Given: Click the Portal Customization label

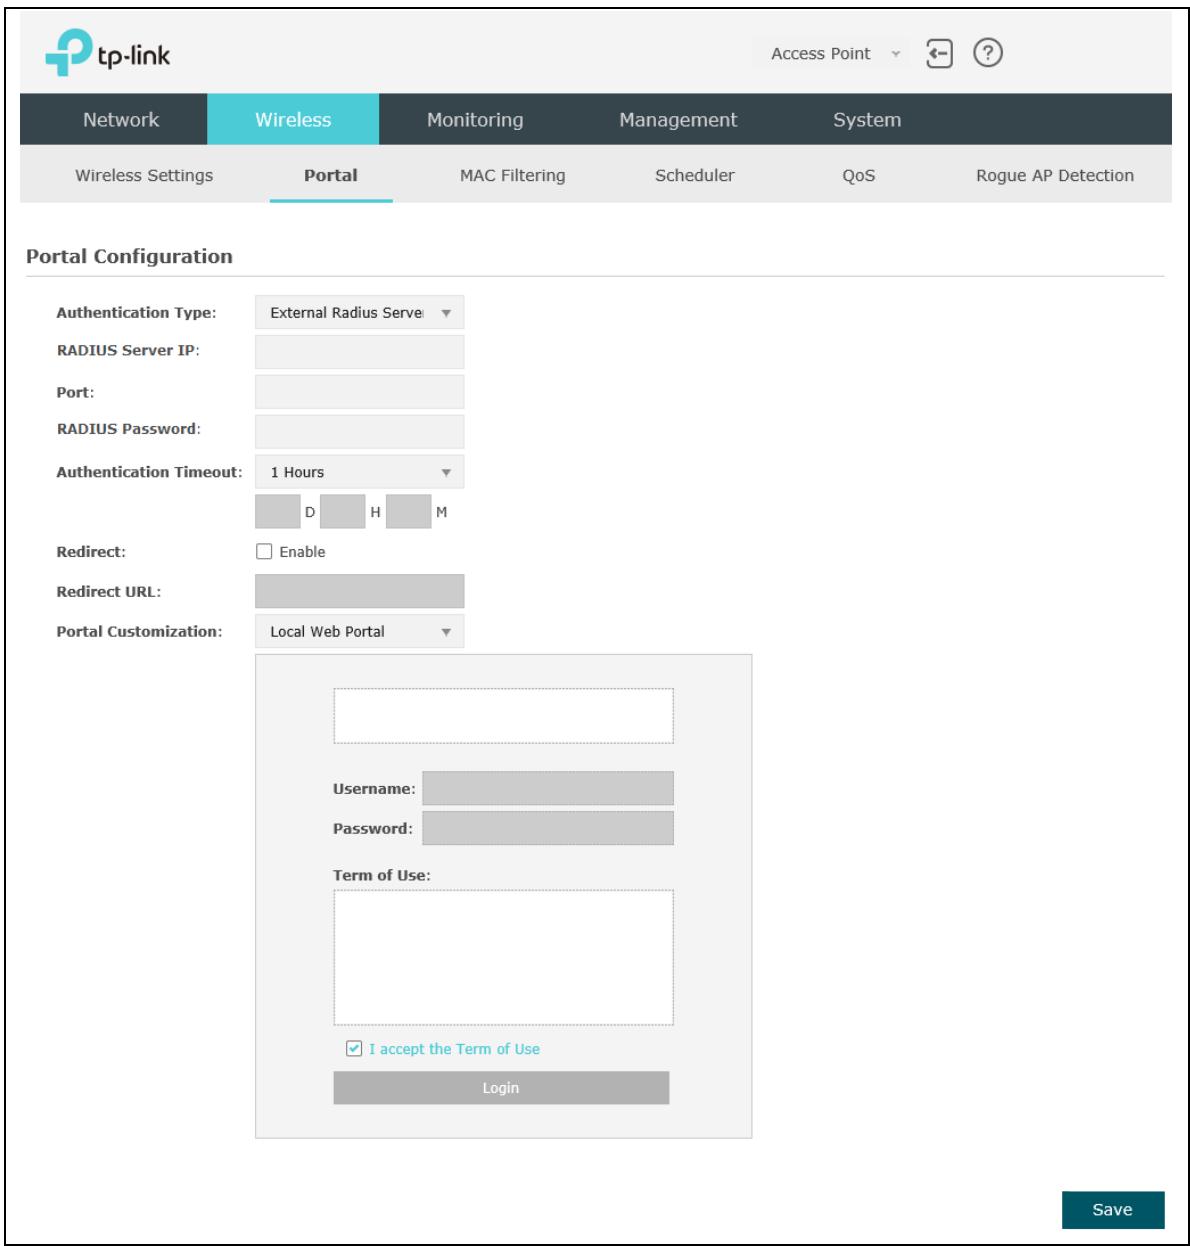Looking at the screenshot, I should 139,632.
